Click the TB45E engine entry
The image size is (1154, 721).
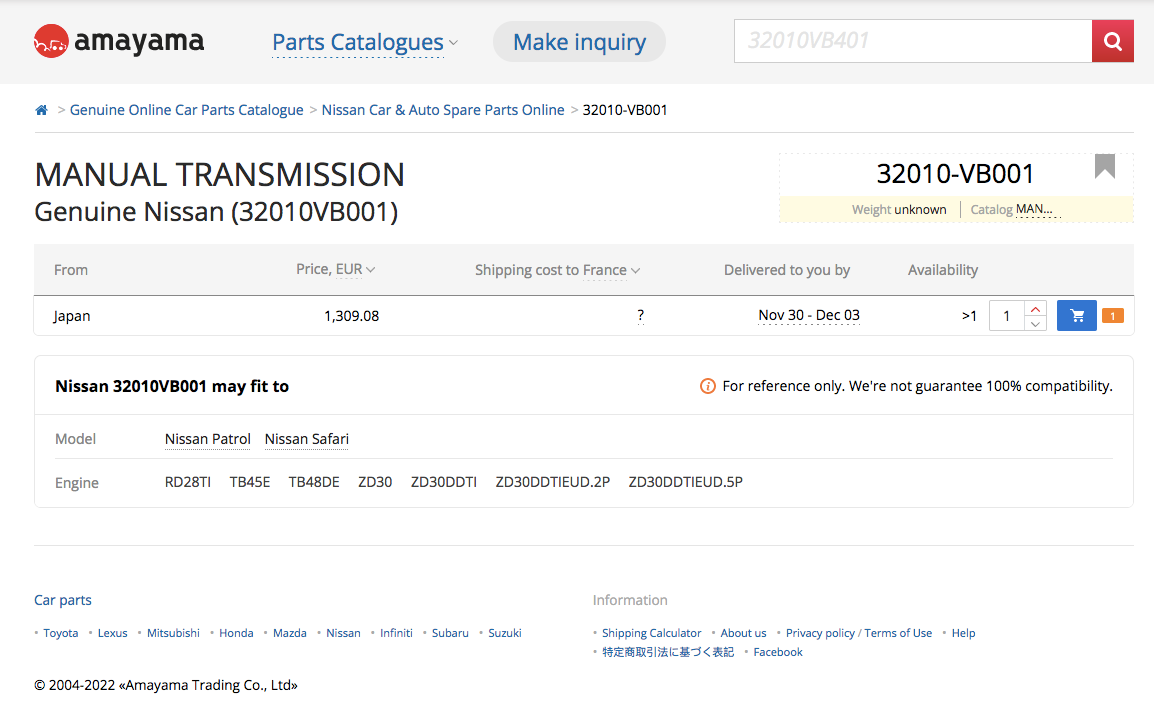249,483
